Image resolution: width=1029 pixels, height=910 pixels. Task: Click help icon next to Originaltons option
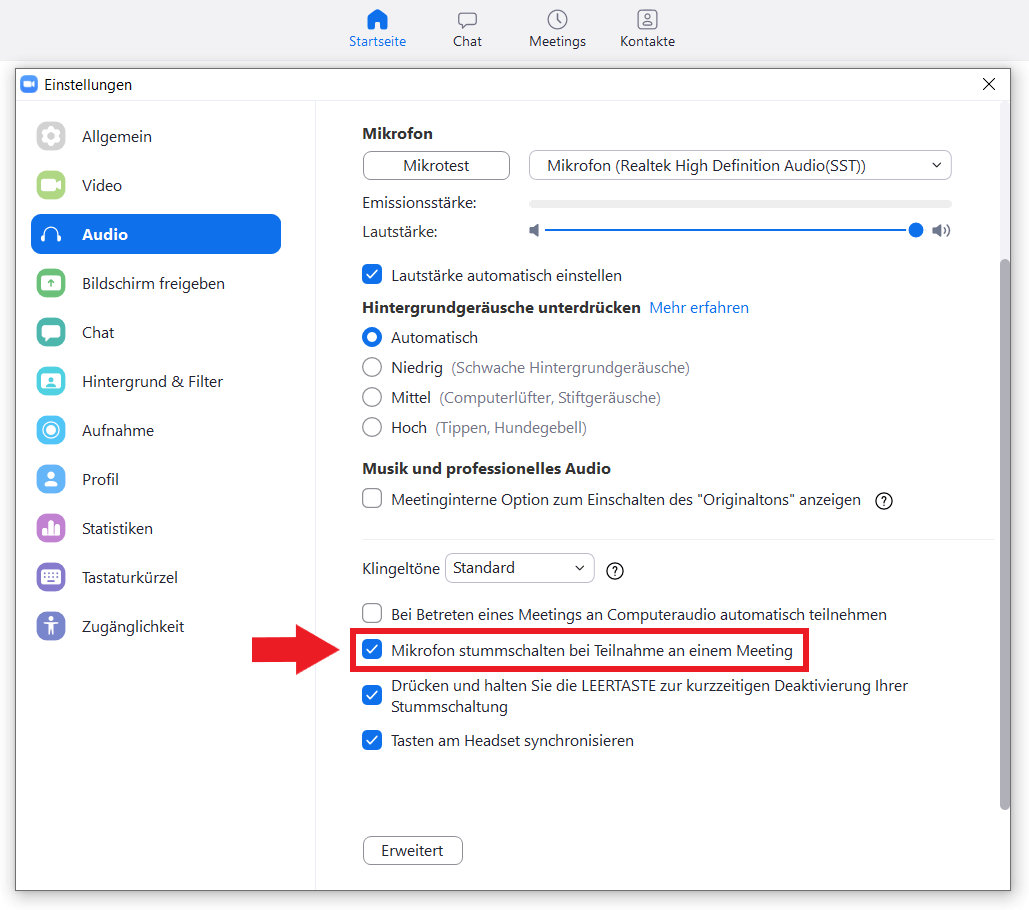pyautogui.click(x=884, y=501)
